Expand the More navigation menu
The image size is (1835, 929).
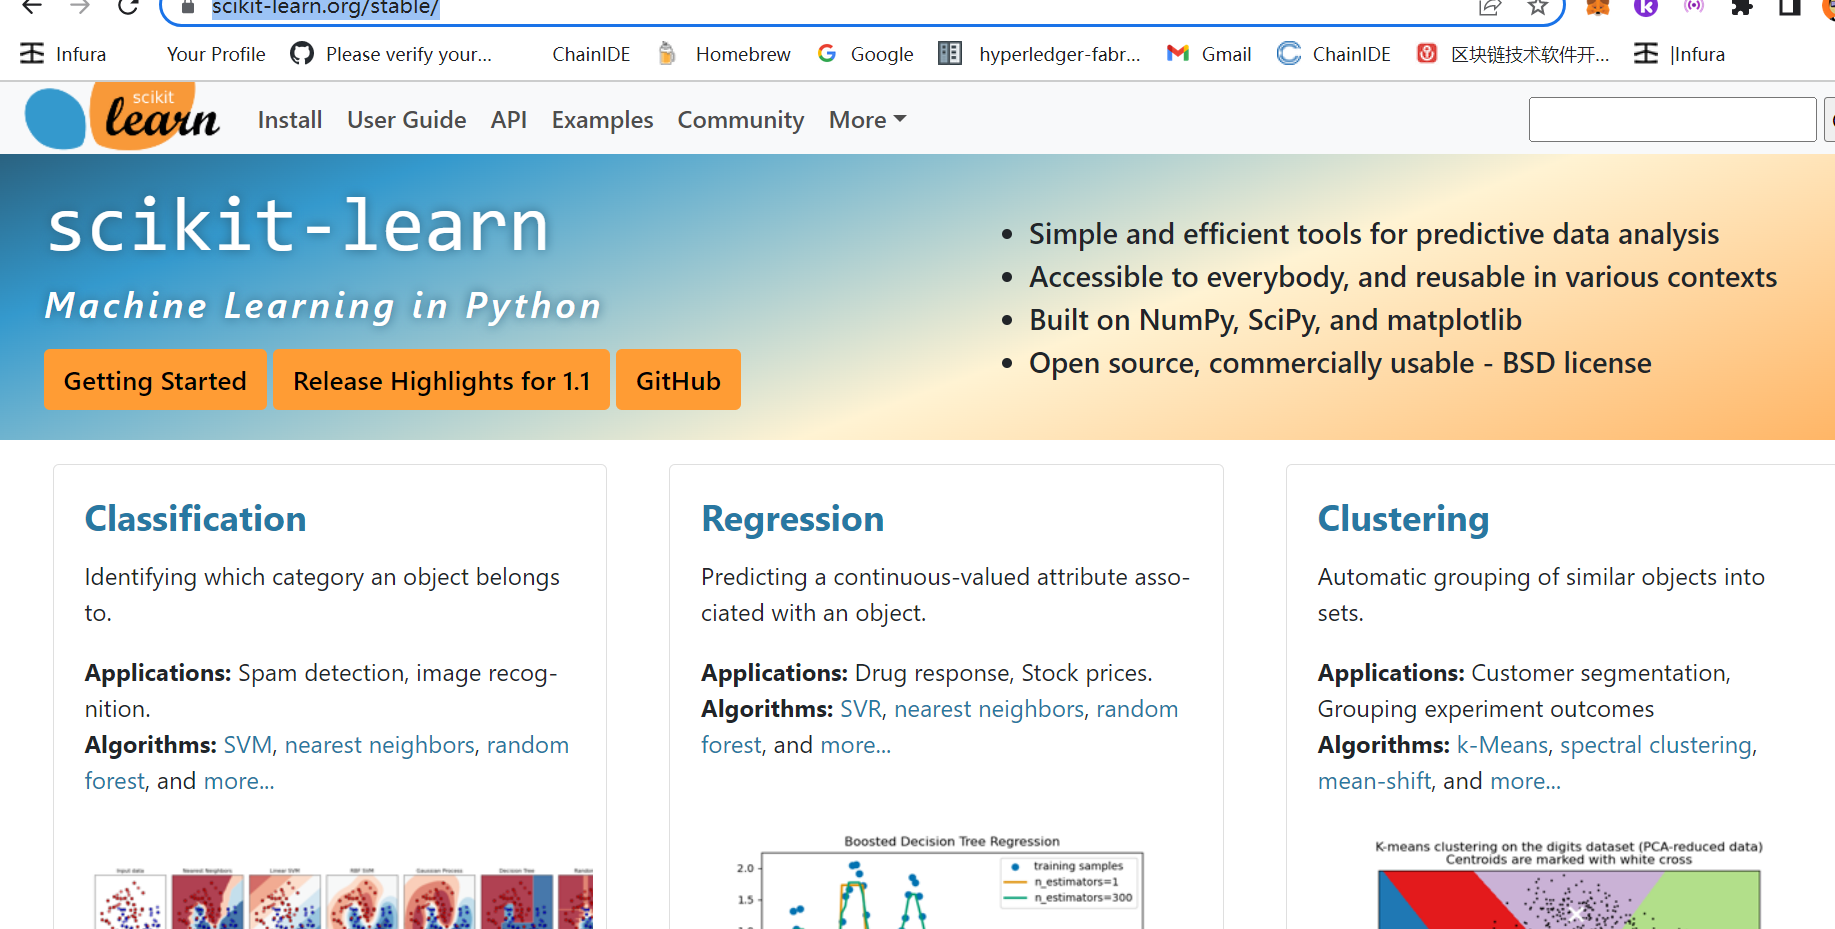click(864, 119)
